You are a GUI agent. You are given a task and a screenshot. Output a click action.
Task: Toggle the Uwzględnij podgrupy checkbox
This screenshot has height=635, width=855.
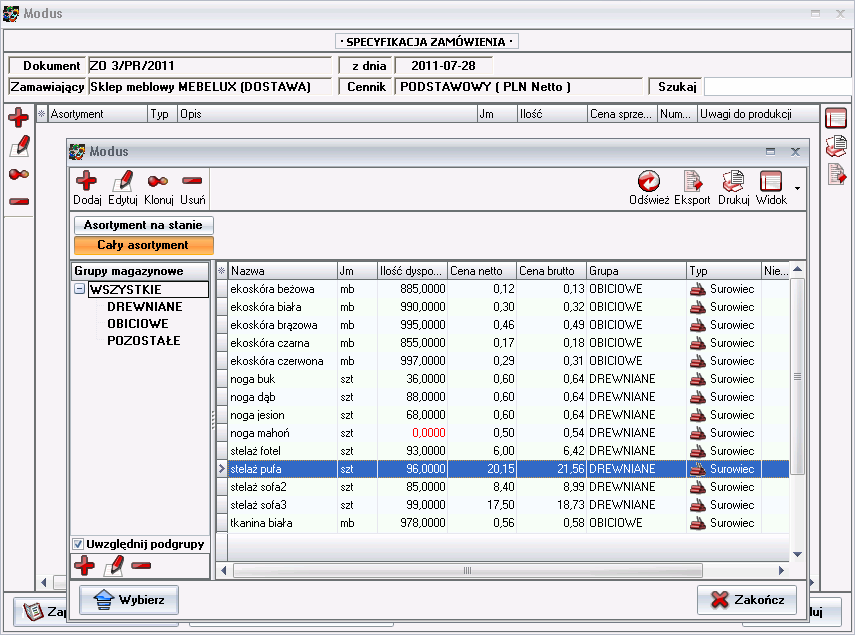78,543
